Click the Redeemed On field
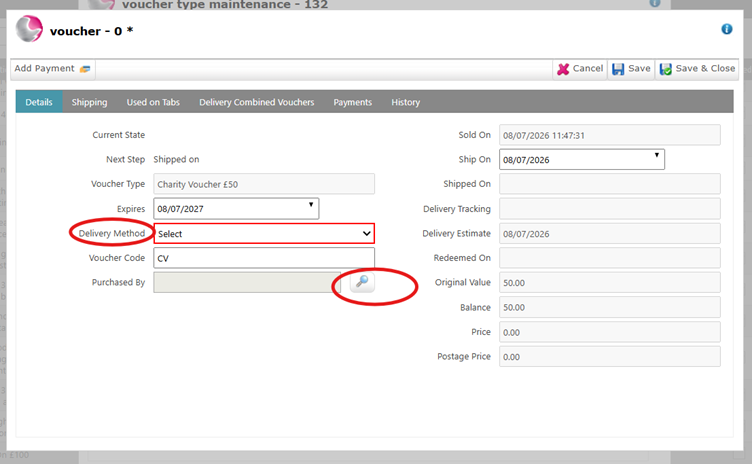The width and height of the screenshot is (752, 464). tap(610, 258)
